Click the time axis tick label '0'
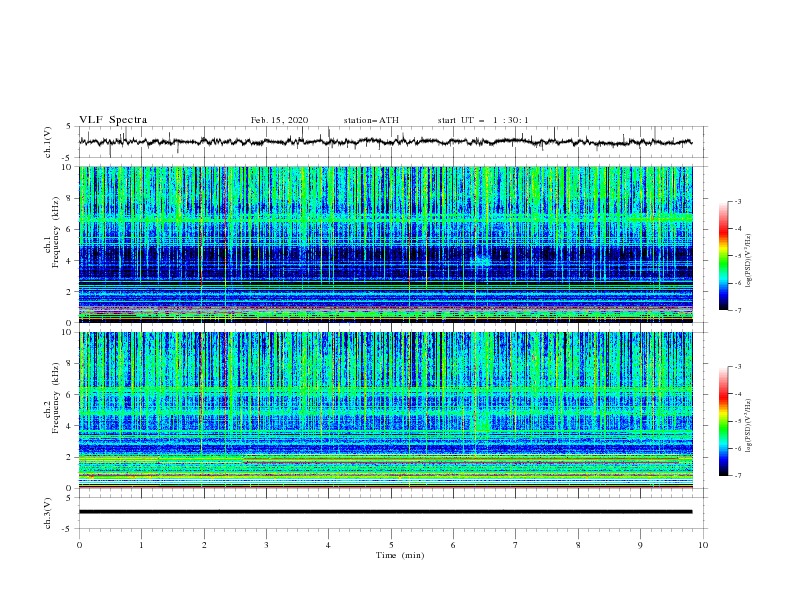Viewport: 792px width, 612px height. [79, 545]
